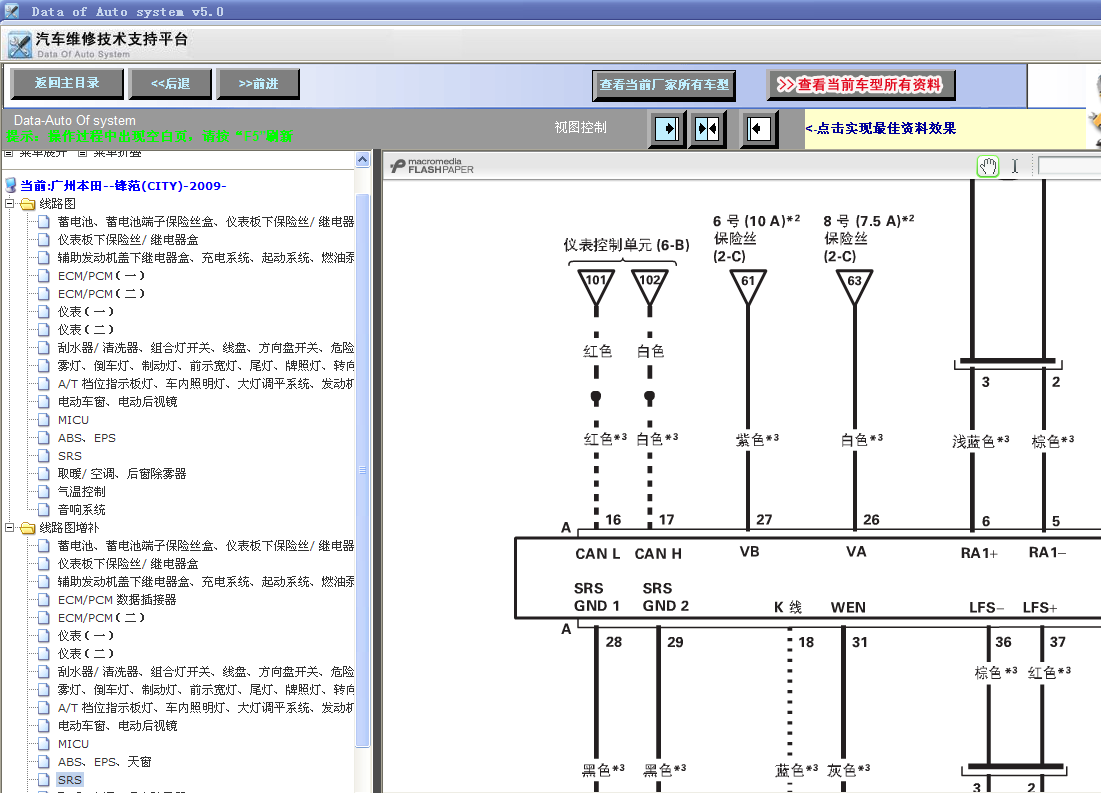Select the 线路图增补 folder label
The image size is (1101, 793).
coord(70,528)
